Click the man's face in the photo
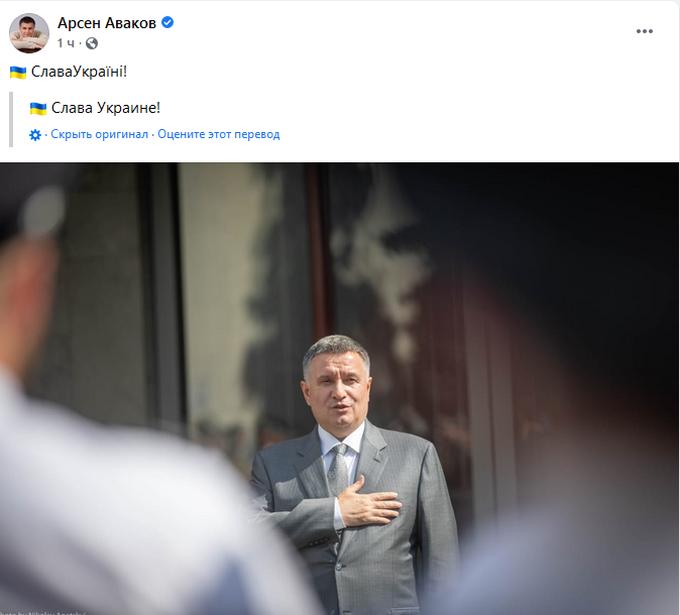Viewport: 680px width, 615px height. (x=336, y=388)
